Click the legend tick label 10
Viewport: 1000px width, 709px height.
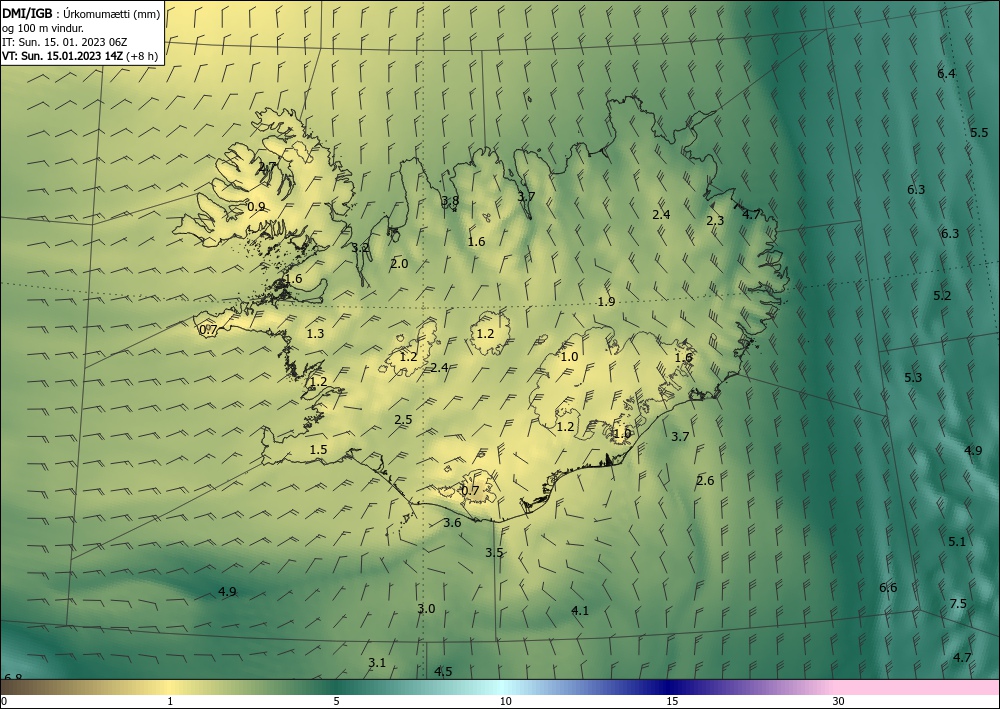(505, 701)
